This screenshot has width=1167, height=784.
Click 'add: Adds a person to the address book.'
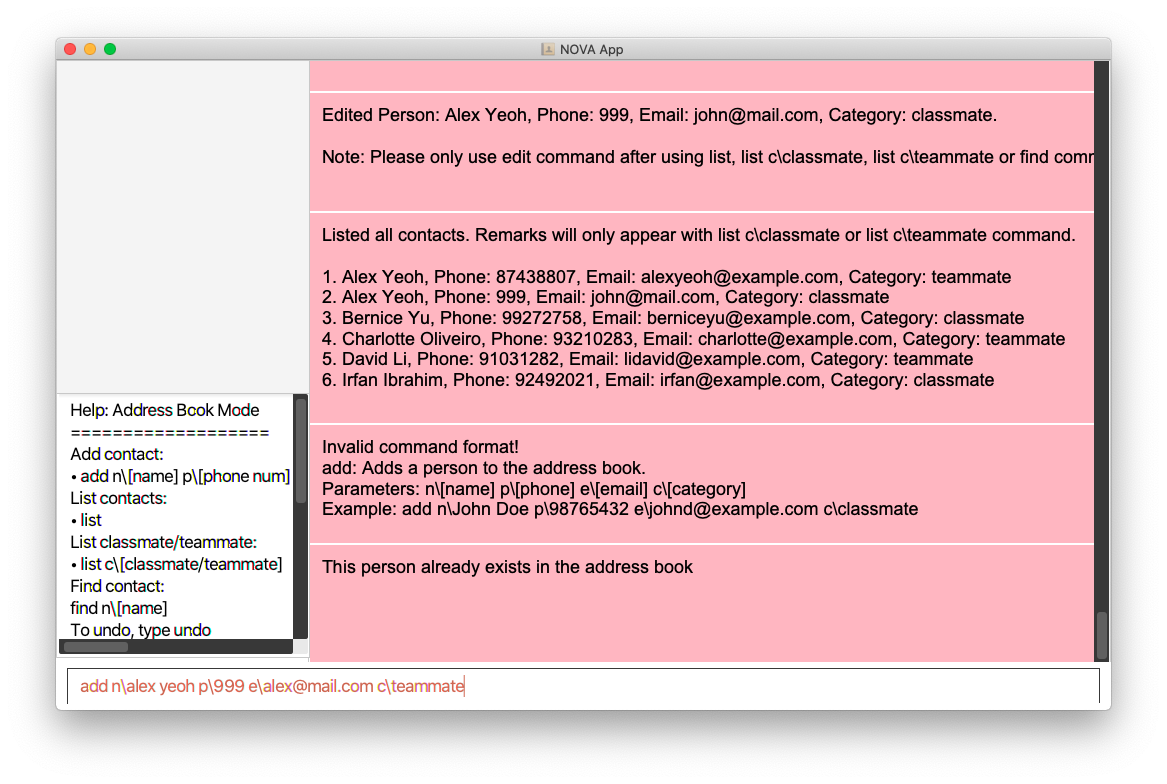pos(484,468)
